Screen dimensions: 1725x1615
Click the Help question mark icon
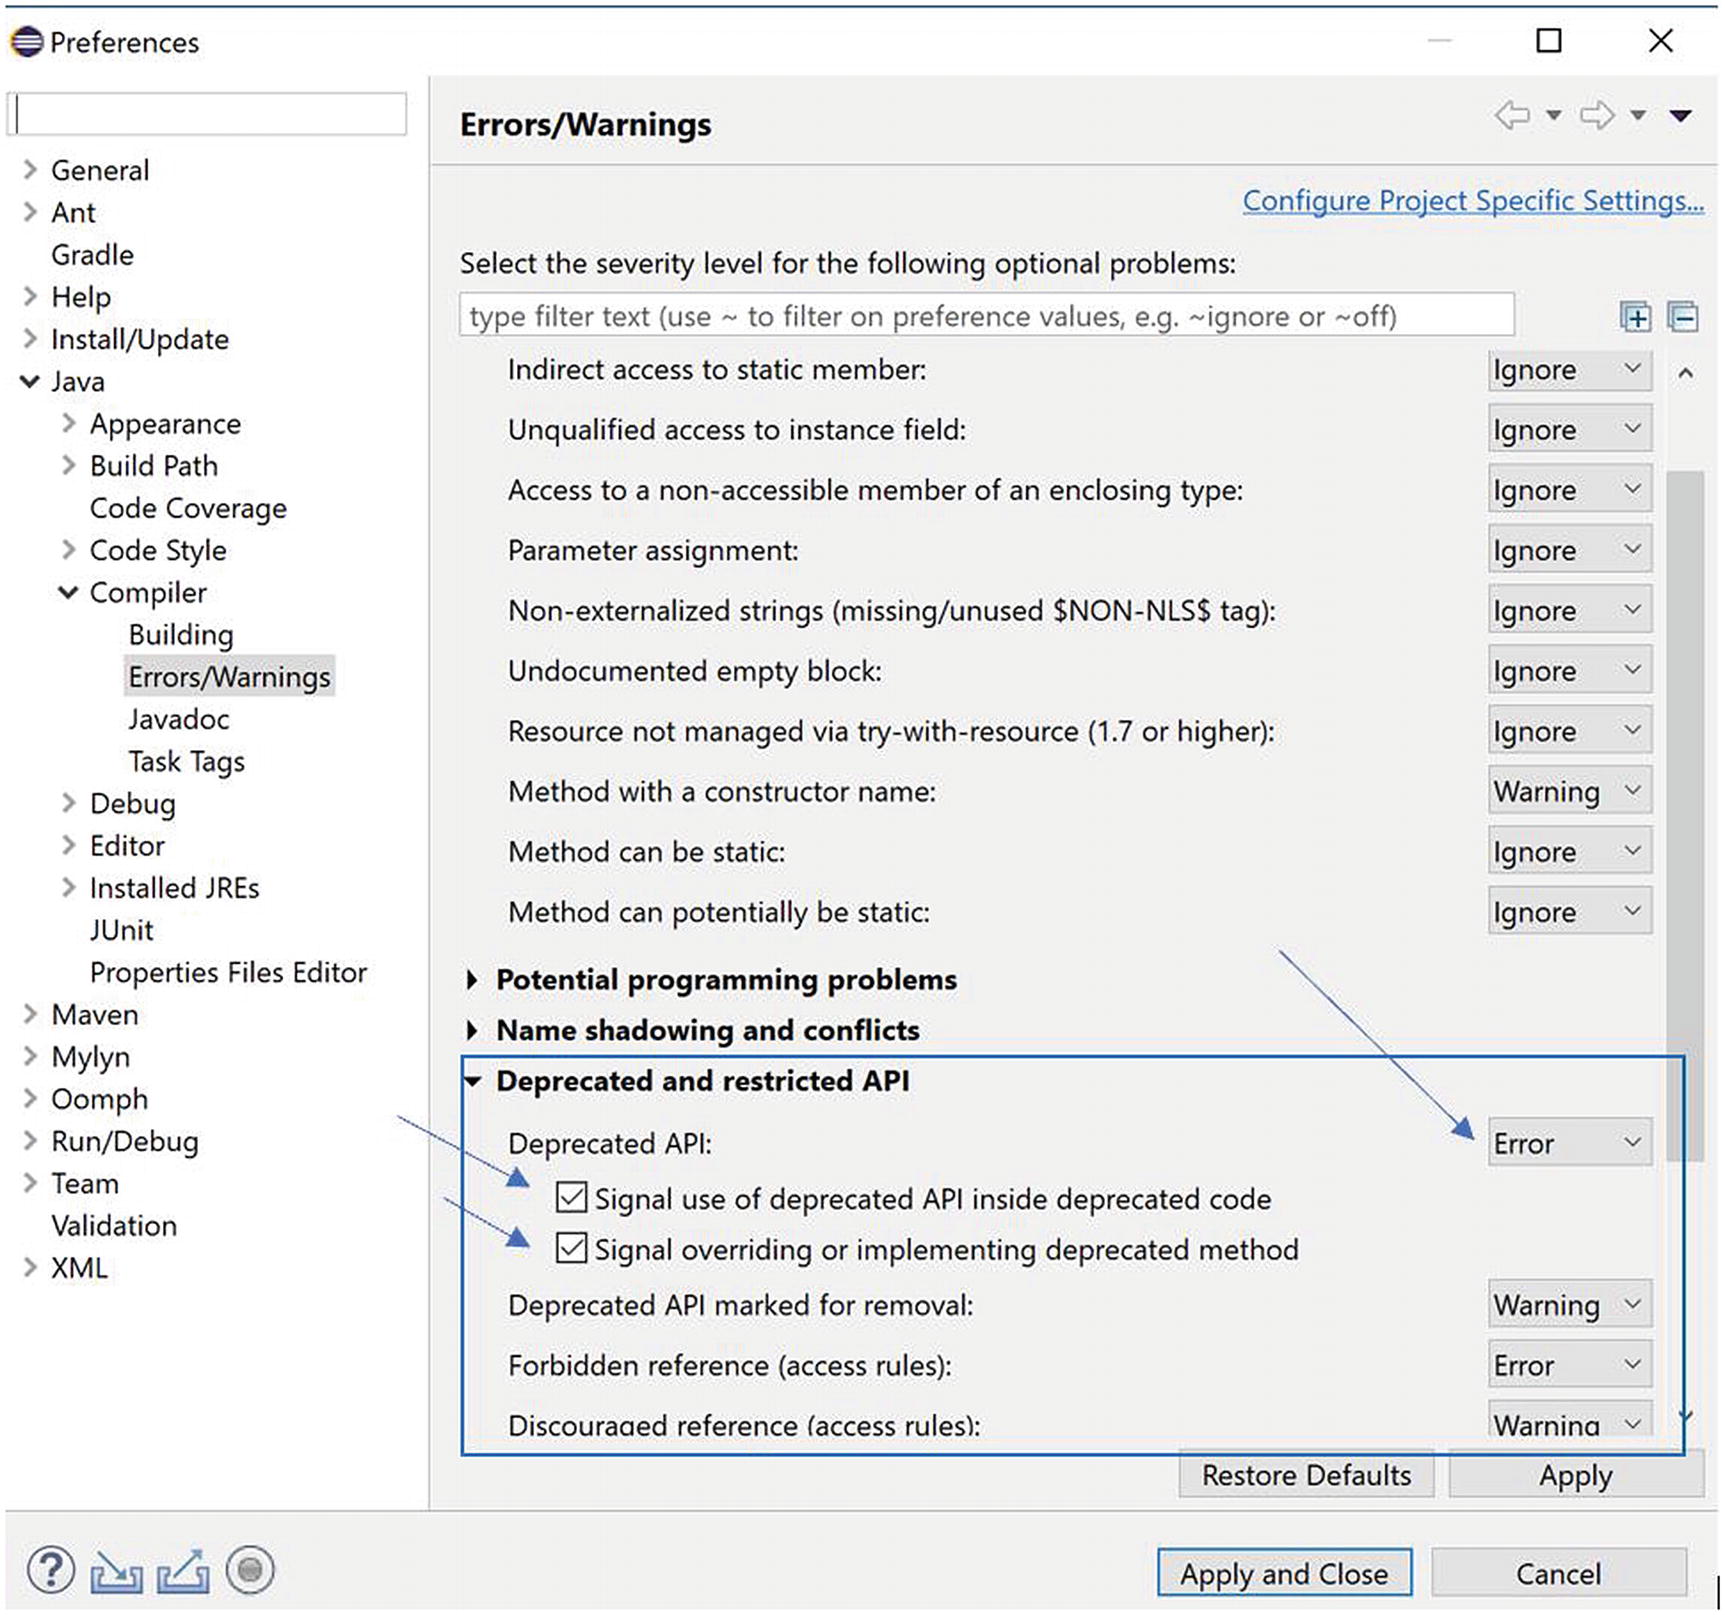51,1569
